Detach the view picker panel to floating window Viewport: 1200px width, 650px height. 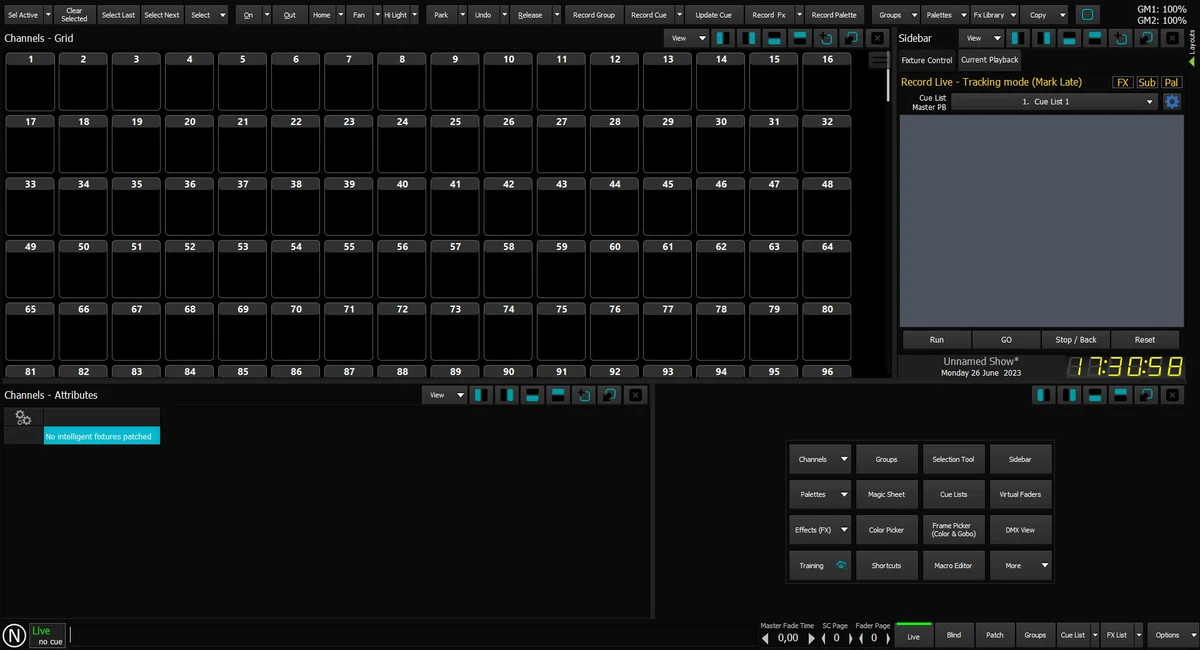[x=1147, y=395]
